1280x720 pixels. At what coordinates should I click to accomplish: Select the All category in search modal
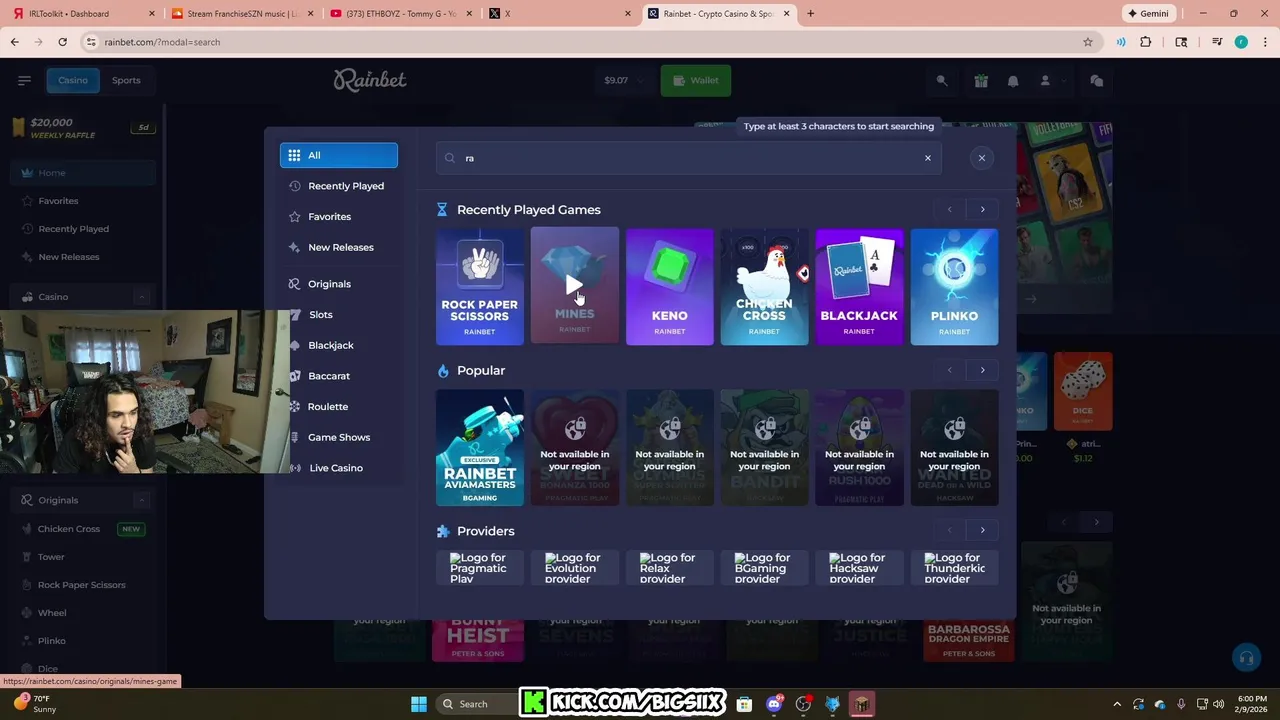point(338,155)
